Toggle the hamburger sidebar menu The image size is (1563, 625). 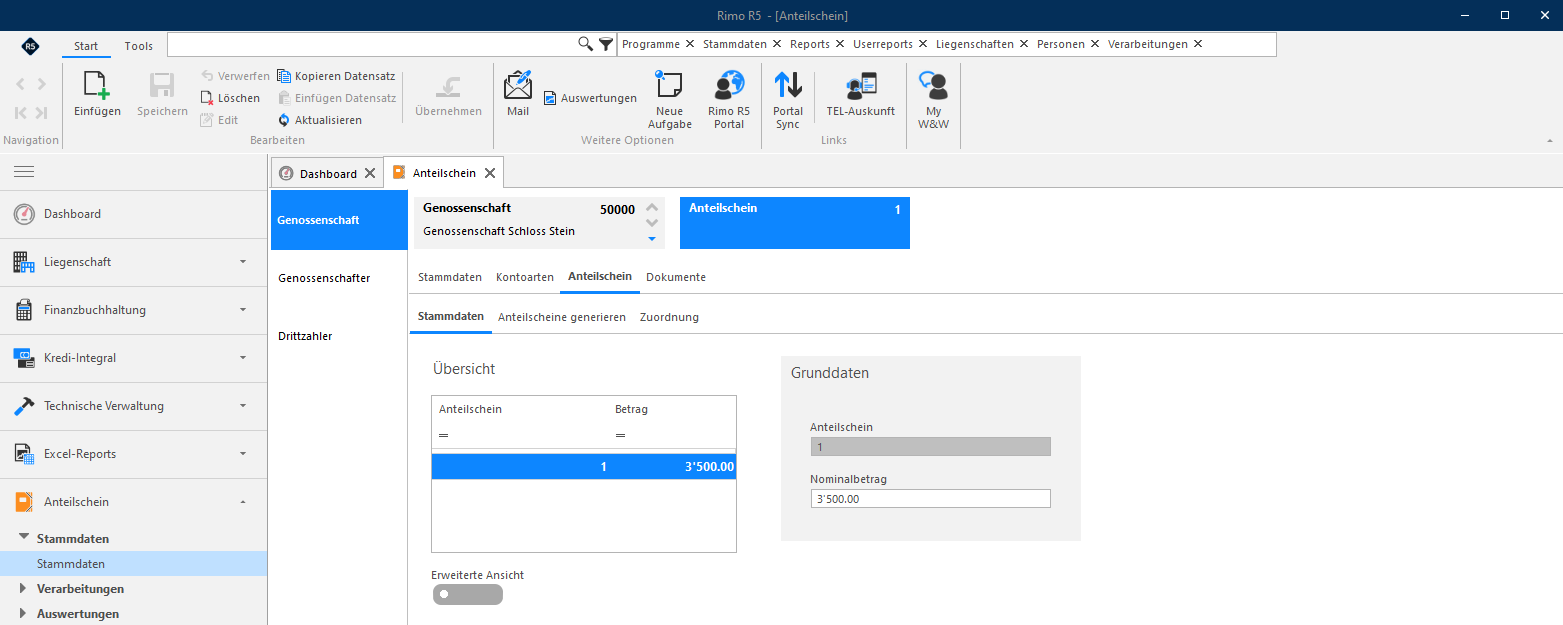coord(24,172)
